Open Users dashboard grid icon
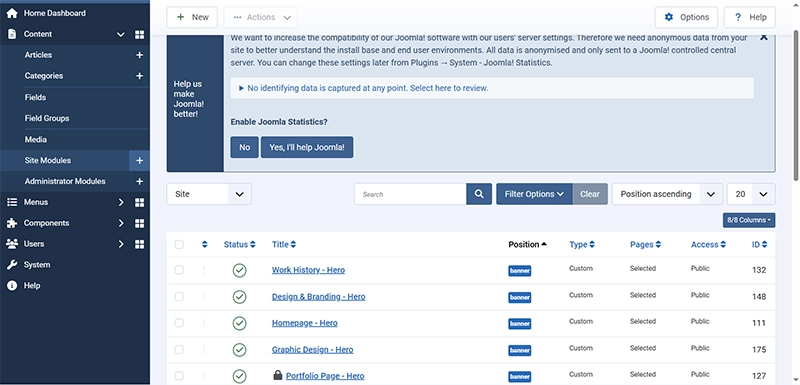Viewport: 800px width, 385px height. (139, 244)
